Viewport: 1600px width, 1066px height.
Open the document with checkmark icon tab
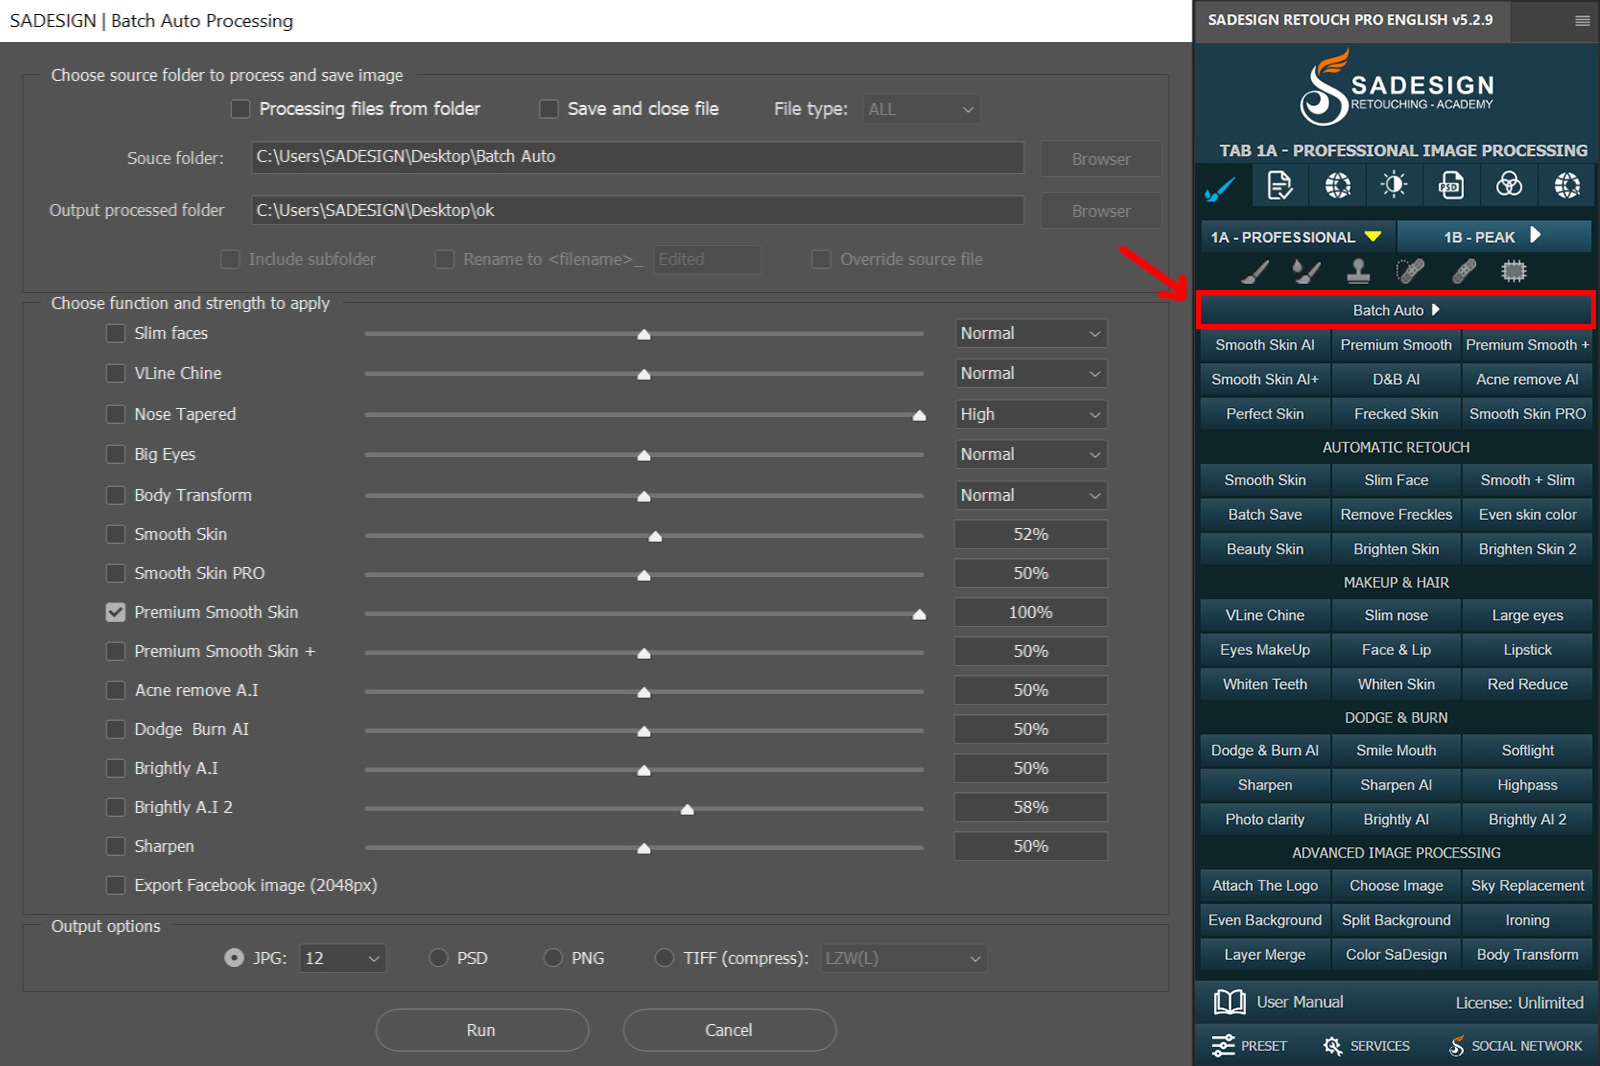tap(1279, 185)
